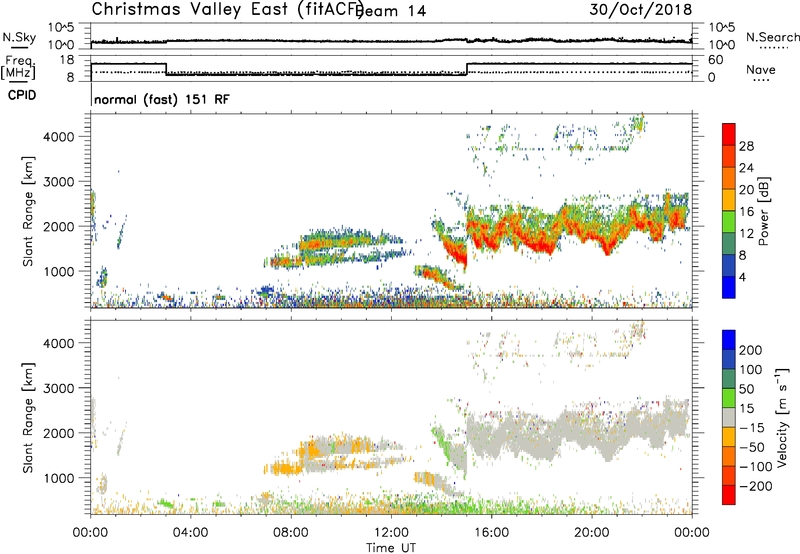Screen dimensions: 800x554
Task: Click the '2000' tick of the velocity panel
Action: (59, 433)
